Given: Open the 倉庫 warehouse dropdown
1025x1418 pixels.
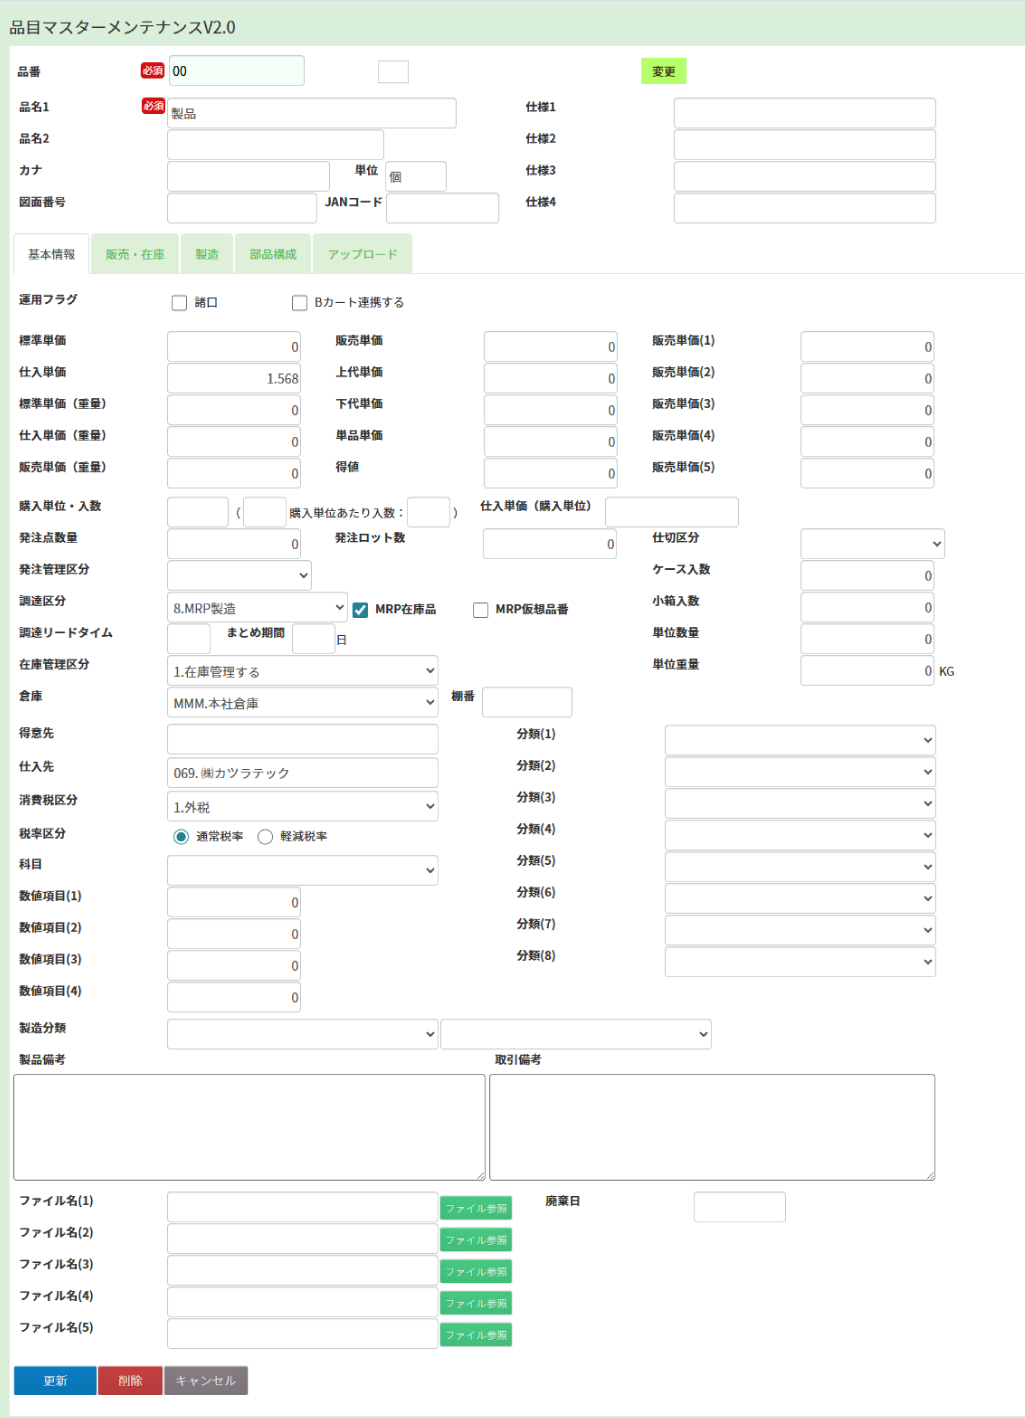Looking at the screenshot, I should [x=303, y=703].
